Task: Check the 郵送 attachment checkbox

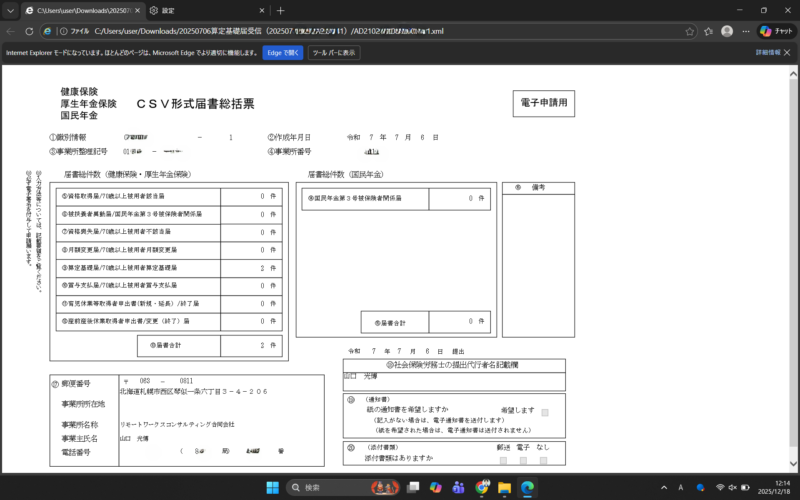Action: pos(503,460)
